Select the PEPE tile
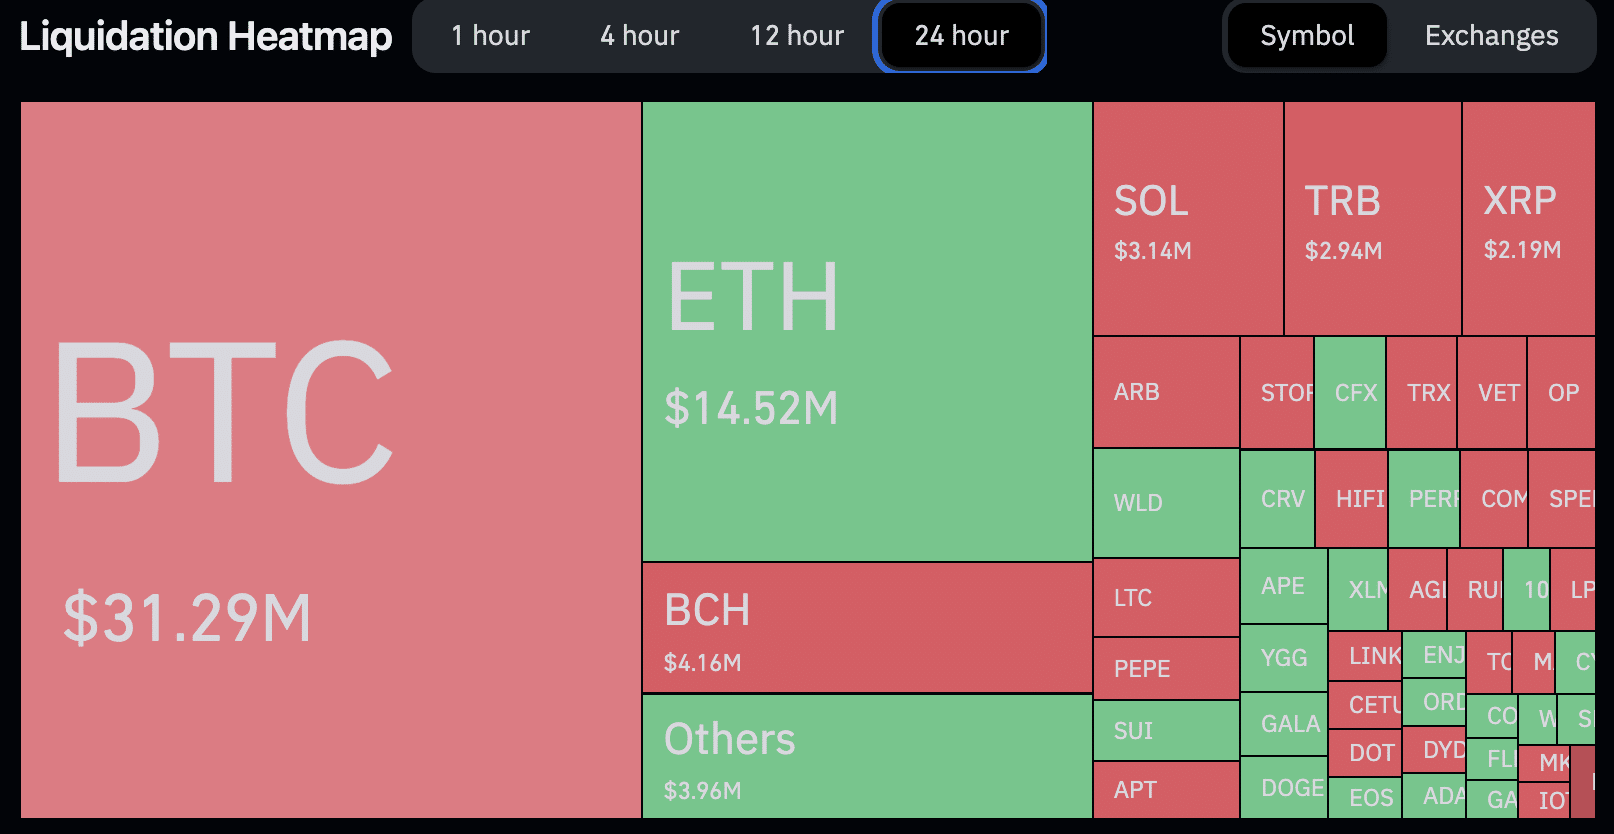The width and height of the screenshot is (1614, 834). point(1165,668)
